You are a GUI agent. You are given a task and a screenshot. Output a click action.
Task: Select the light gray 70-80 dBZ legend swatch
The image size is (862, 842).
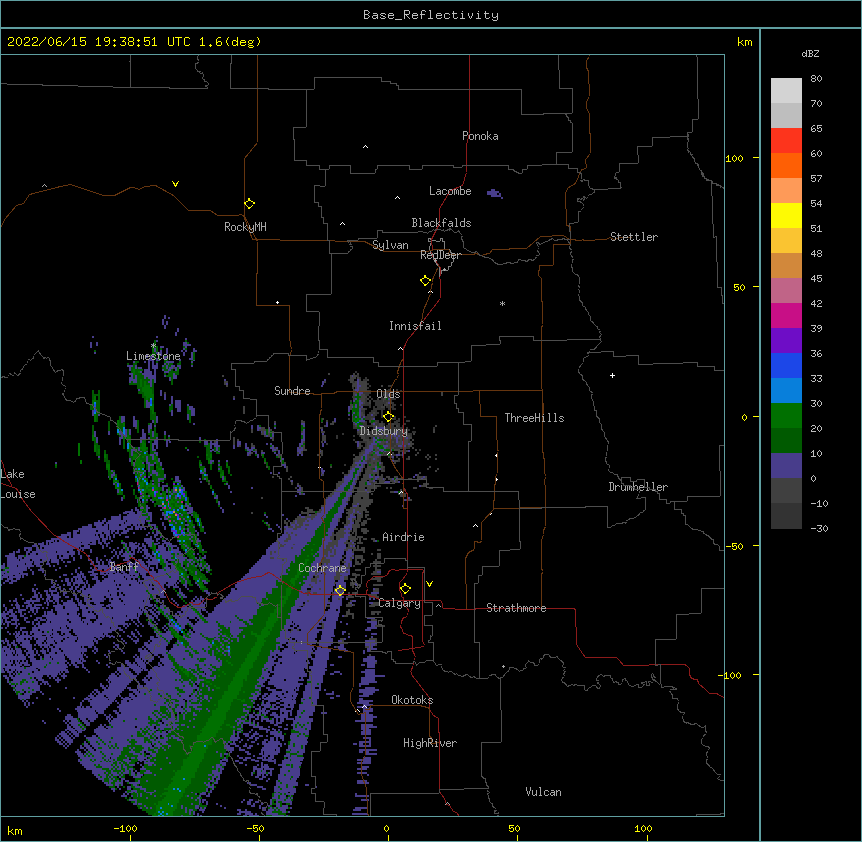tap(786, 91)
